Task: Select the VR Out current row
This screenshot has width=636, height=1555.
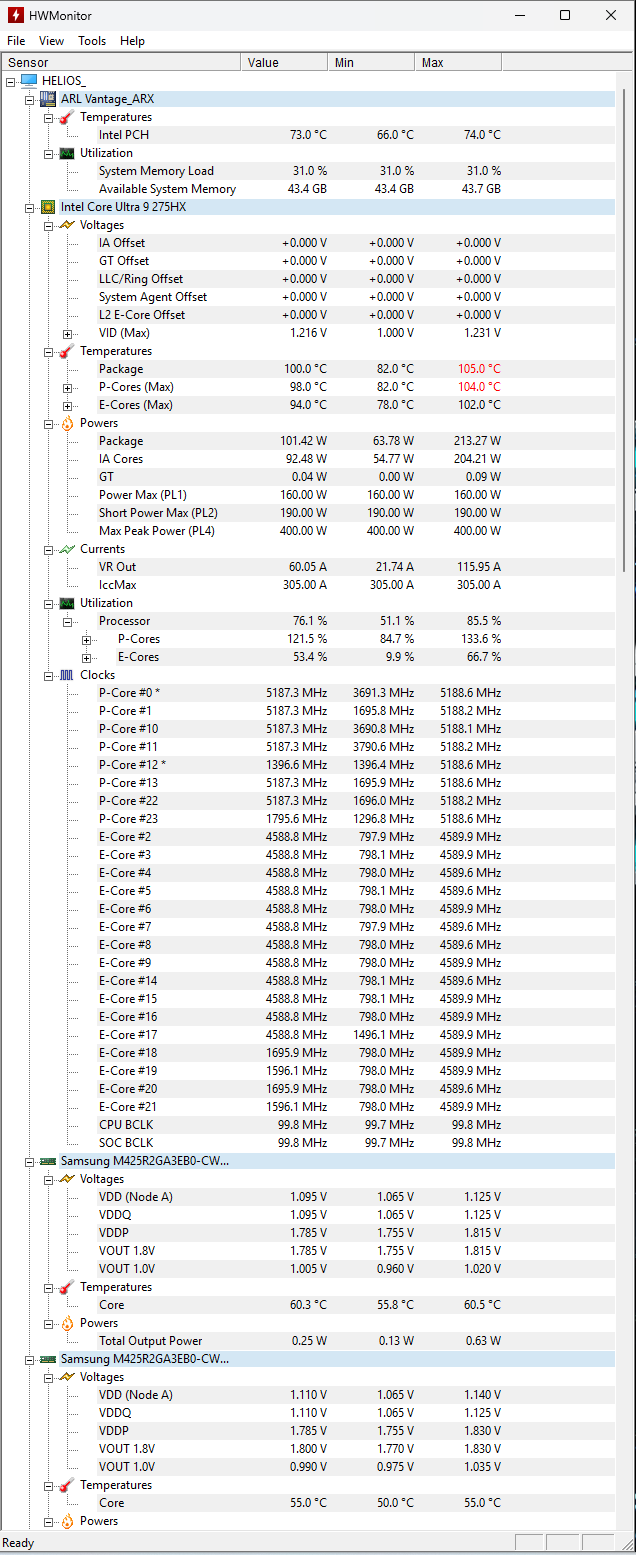Action: pos(308,567)
